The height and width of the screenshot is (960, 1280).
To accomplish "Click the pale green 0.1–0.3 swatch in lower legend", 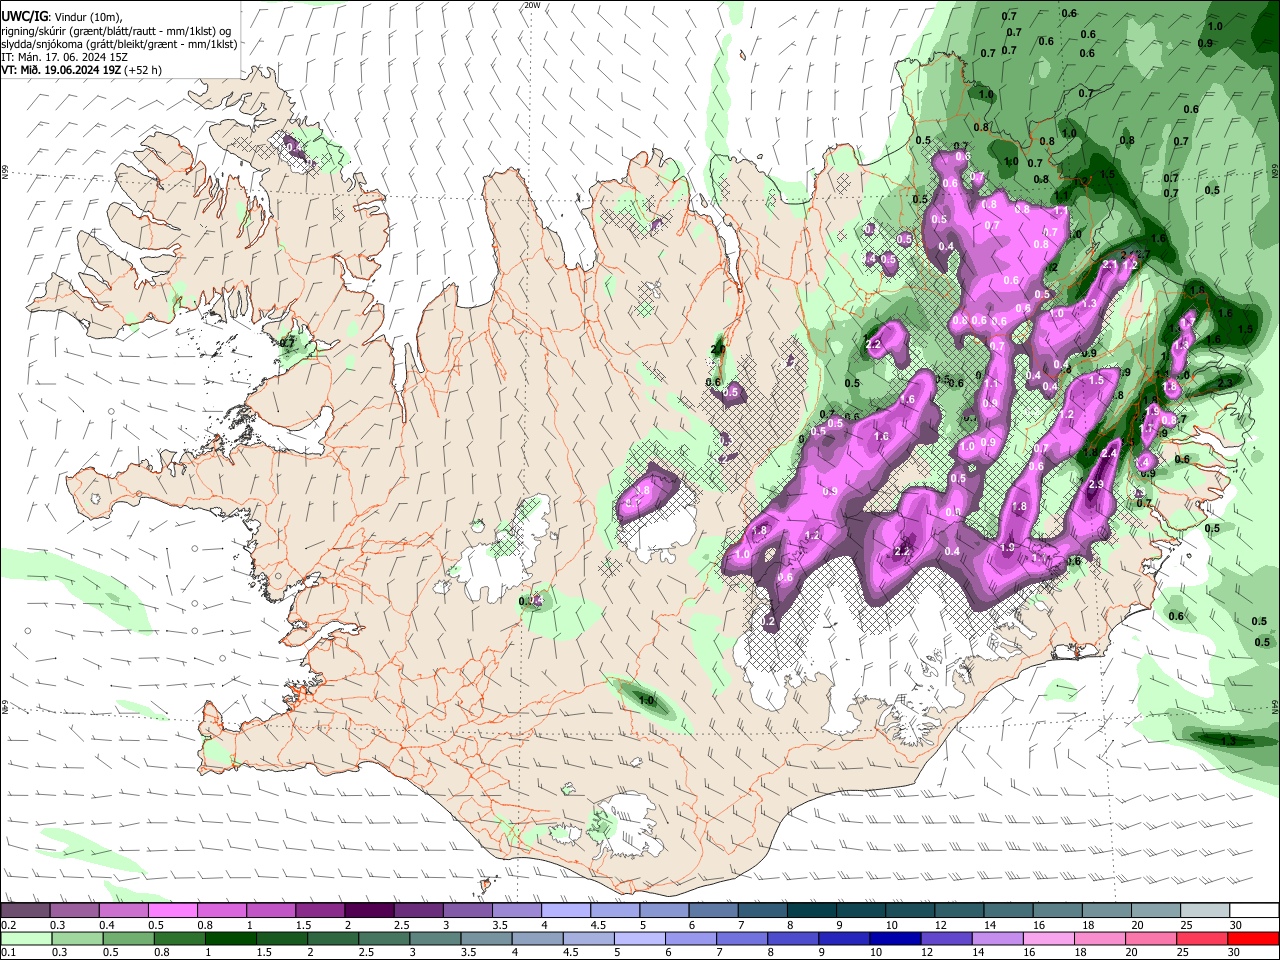I will [x=26, y=938].
